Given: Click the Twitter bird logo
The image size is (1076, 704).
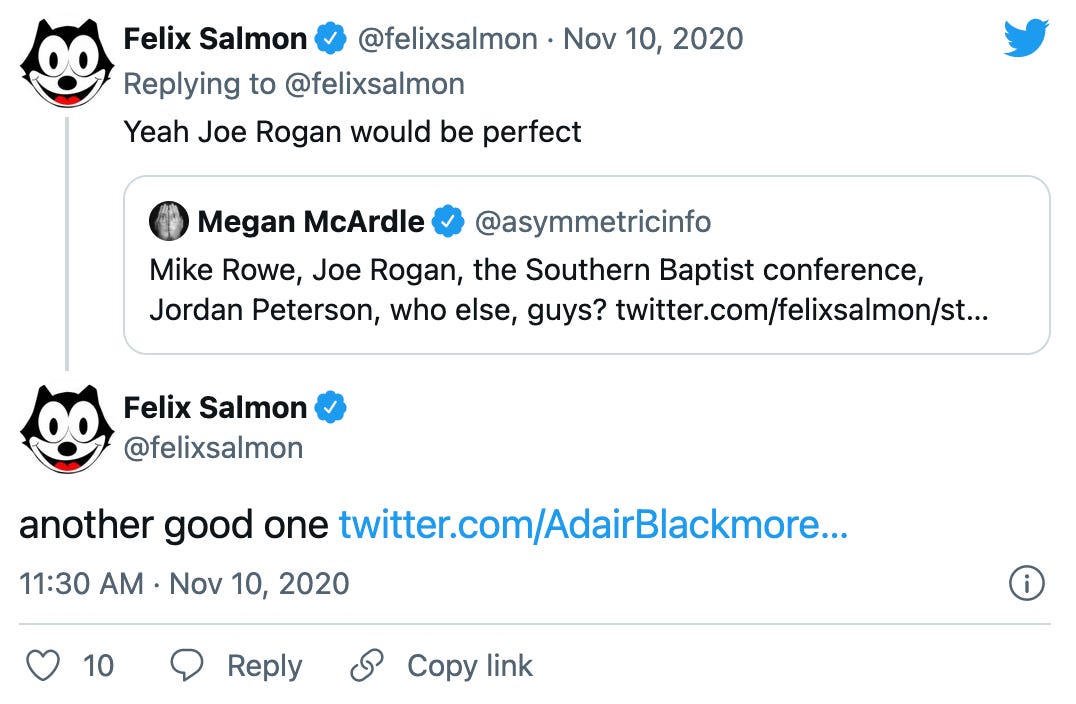Looking at the screenshot, I should (x=1025, y=39).
